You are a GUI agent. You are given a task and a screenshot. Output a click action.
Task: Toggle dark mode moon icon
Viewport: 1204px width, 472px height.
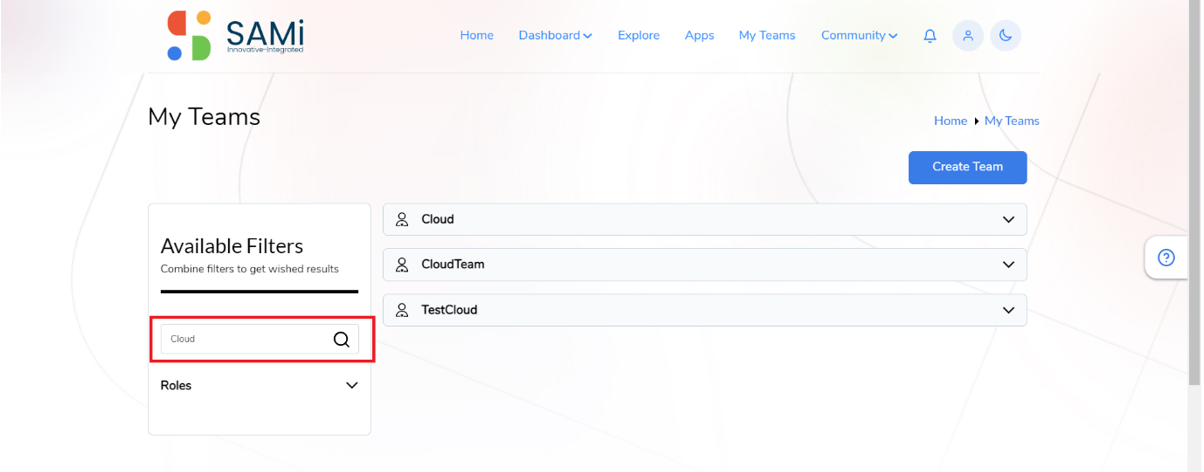click(x=1005, y=36)
